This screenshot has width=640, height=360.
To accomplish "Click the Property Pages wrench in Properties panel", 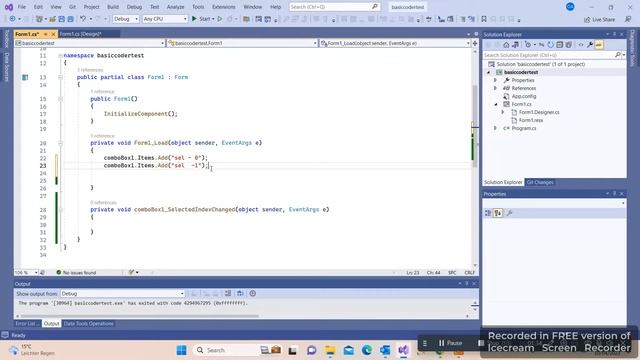I will [x=509, y=213].
